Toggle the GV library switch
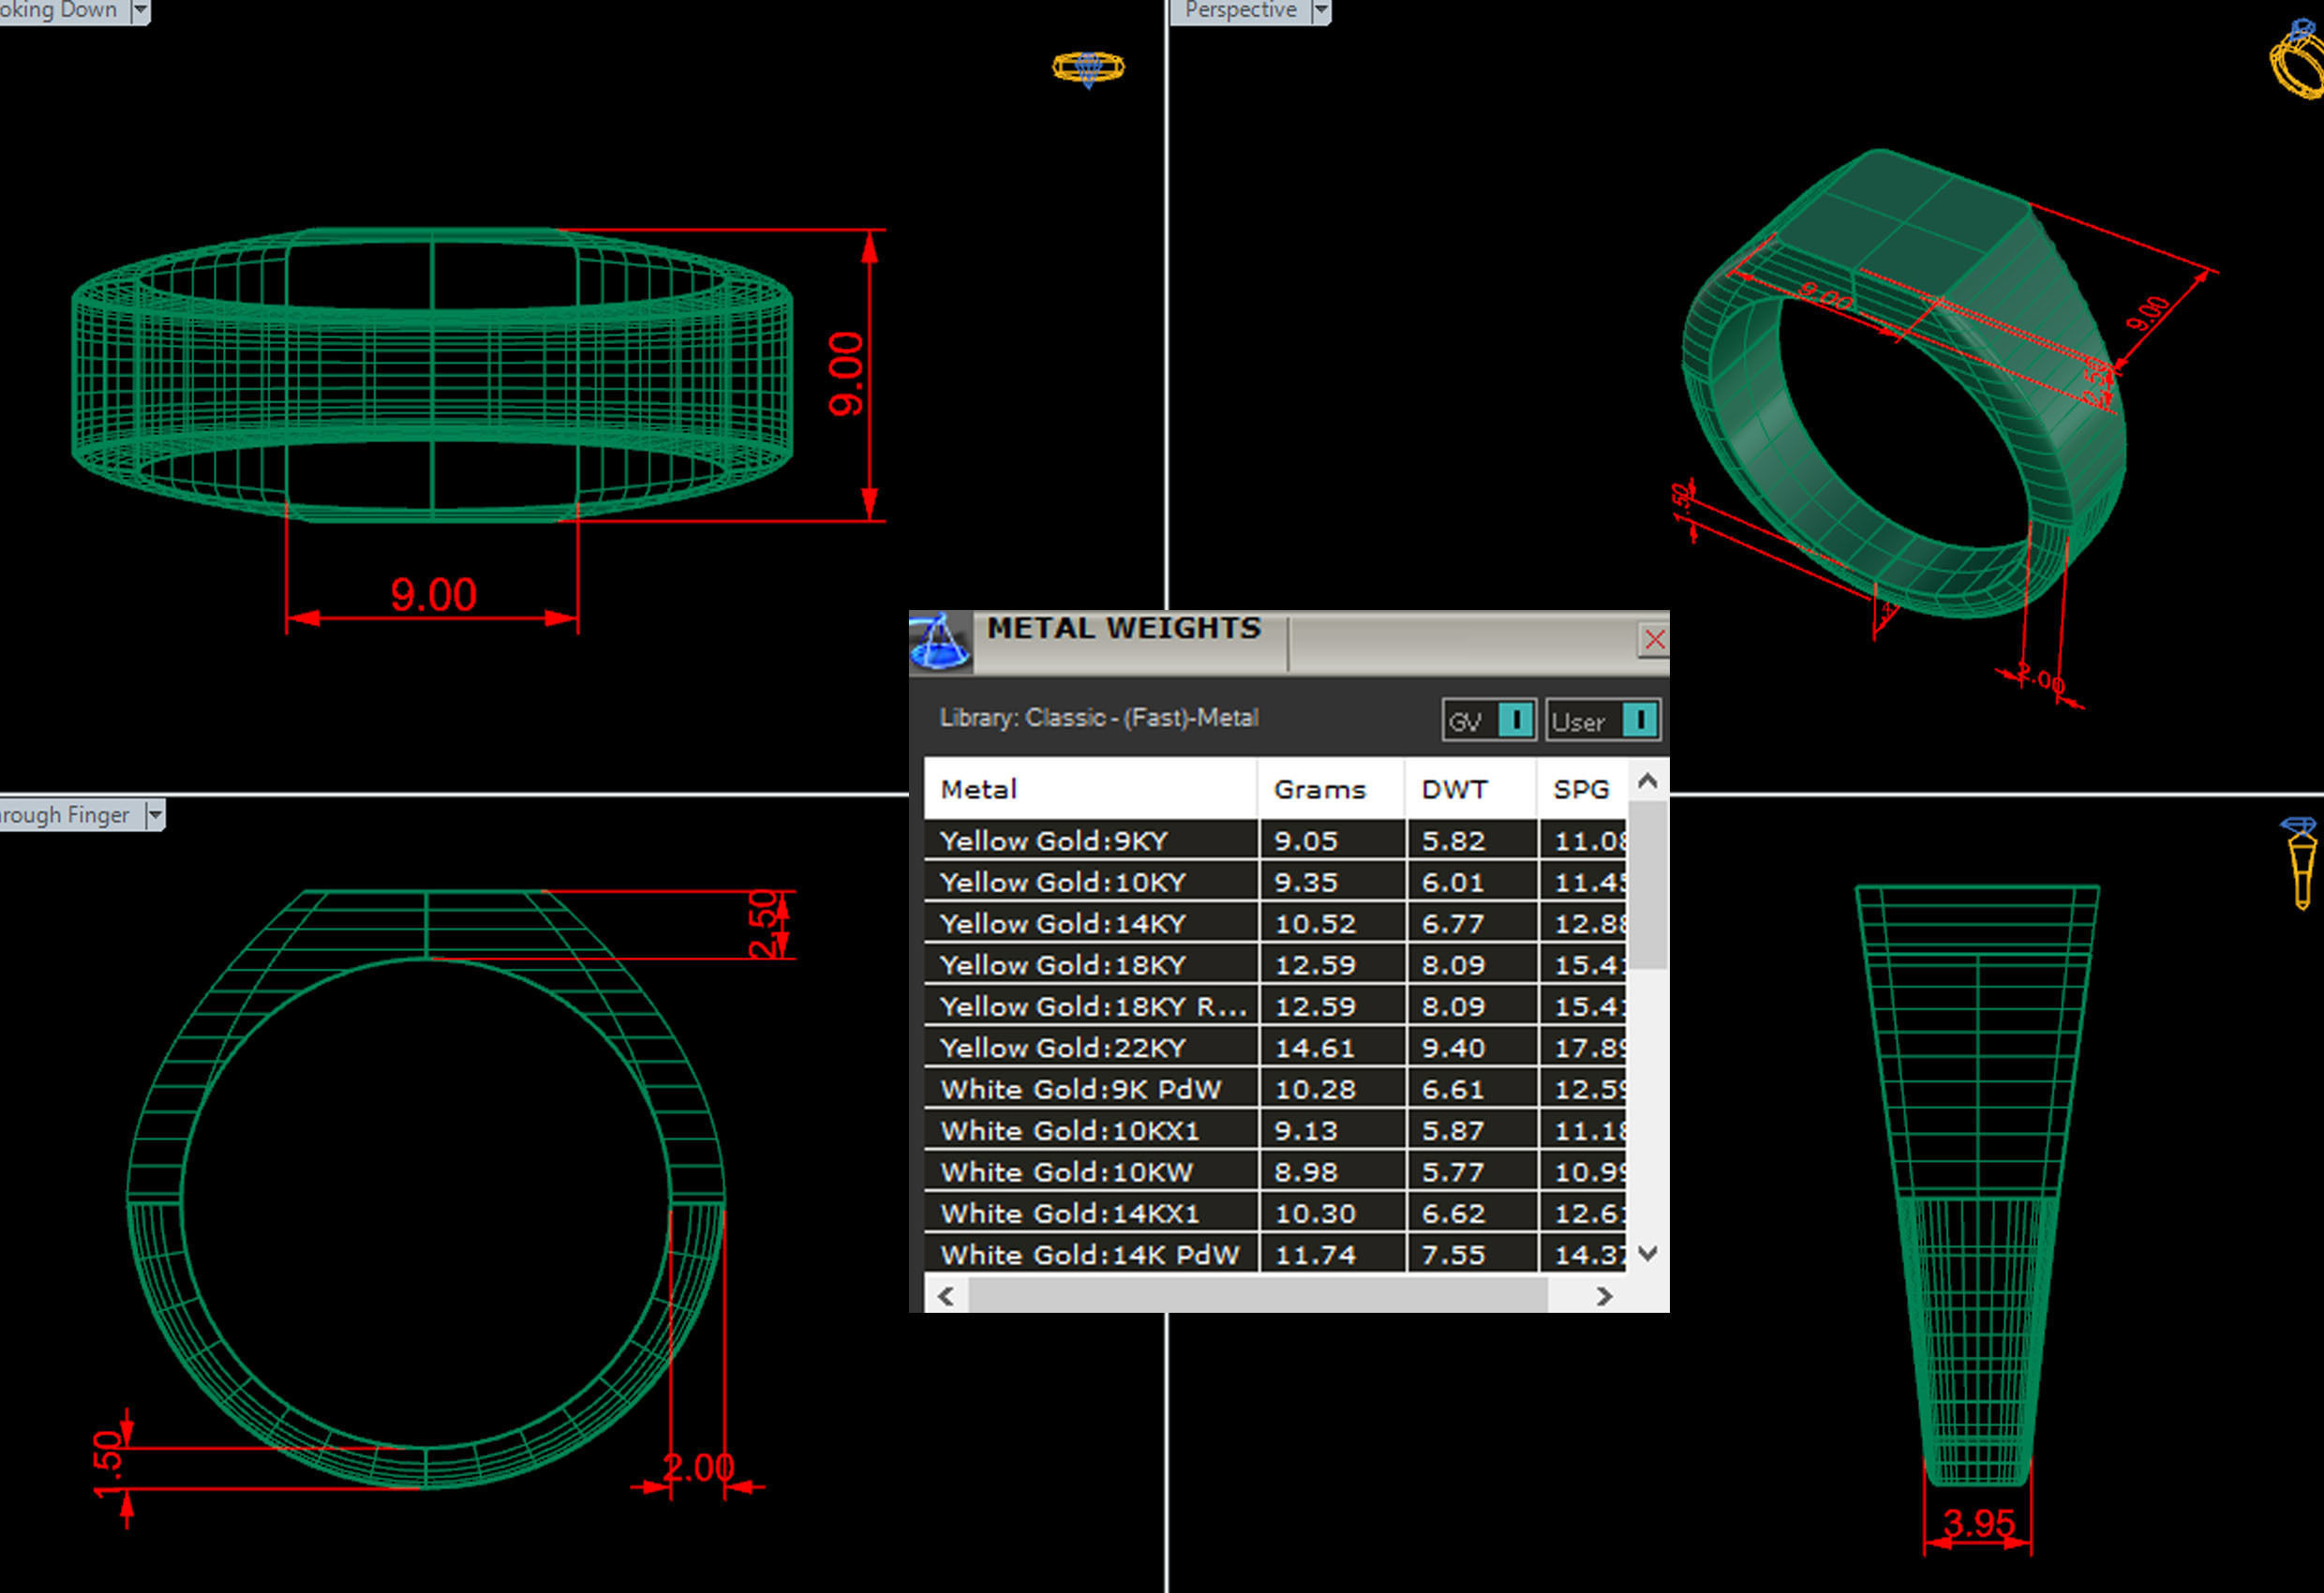2324x1593 pixels. coord(1516,720)
